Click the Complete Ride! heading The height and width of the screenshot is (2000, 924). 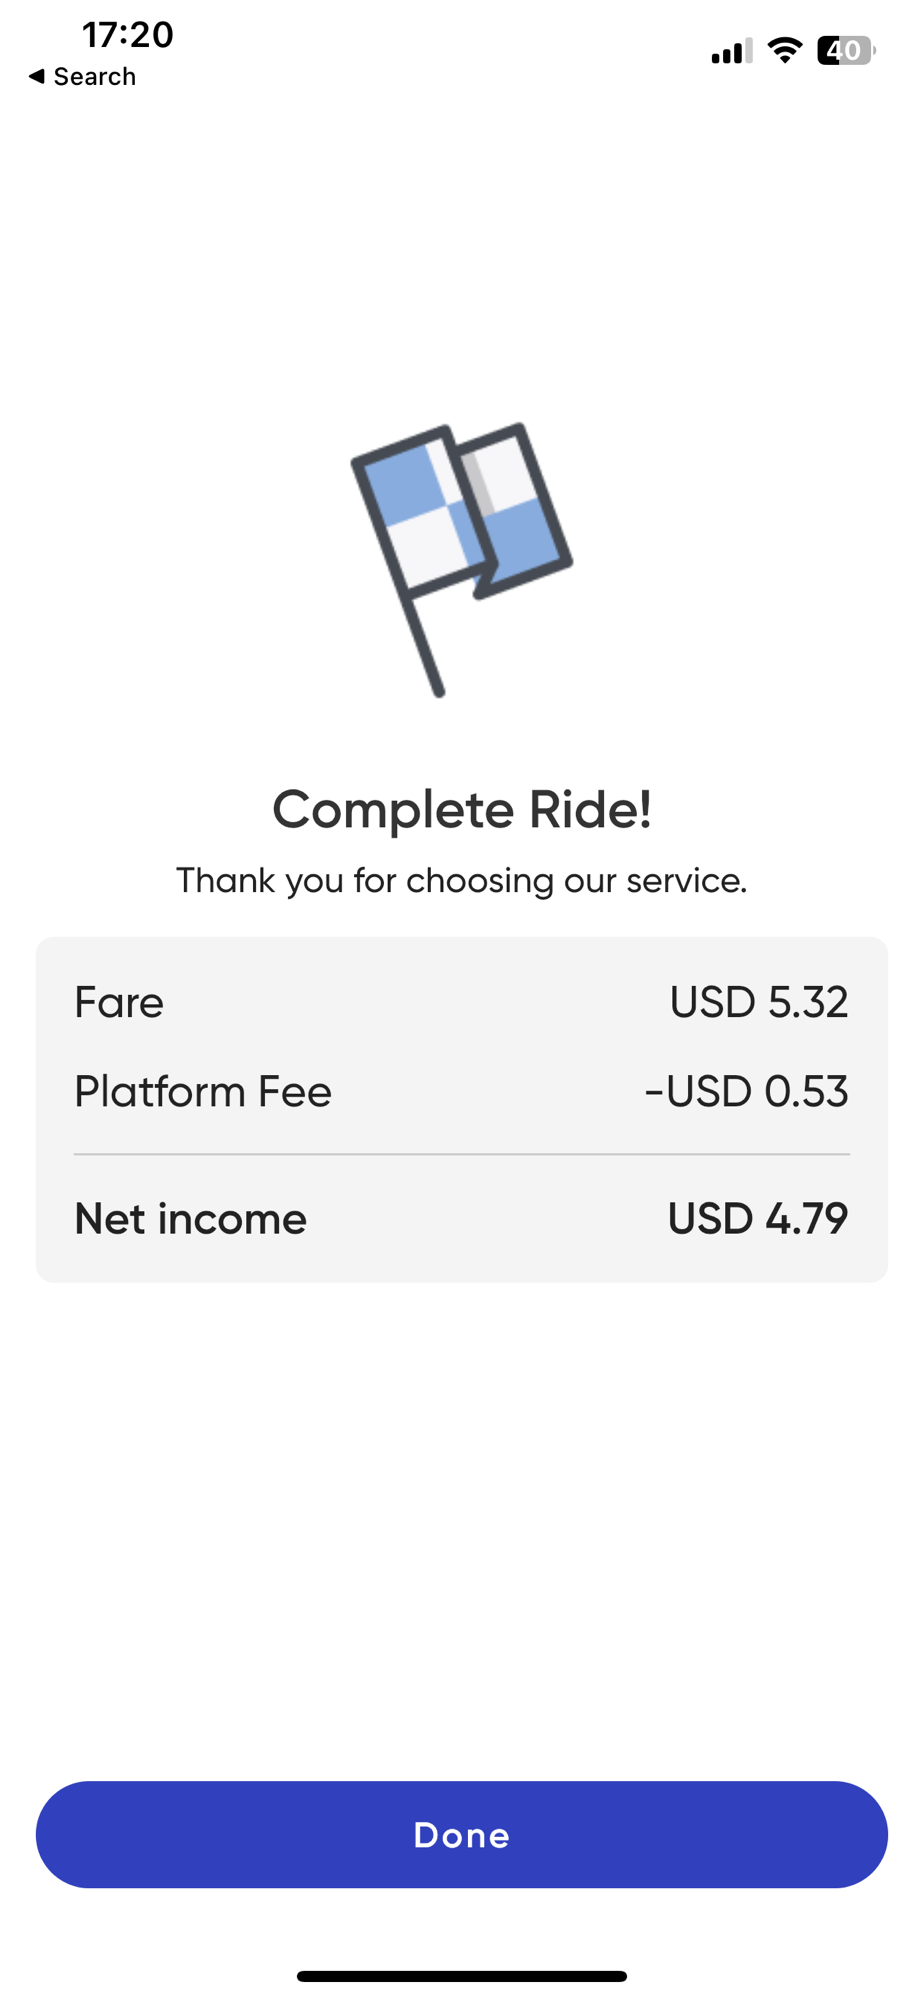tap(461, 809)
